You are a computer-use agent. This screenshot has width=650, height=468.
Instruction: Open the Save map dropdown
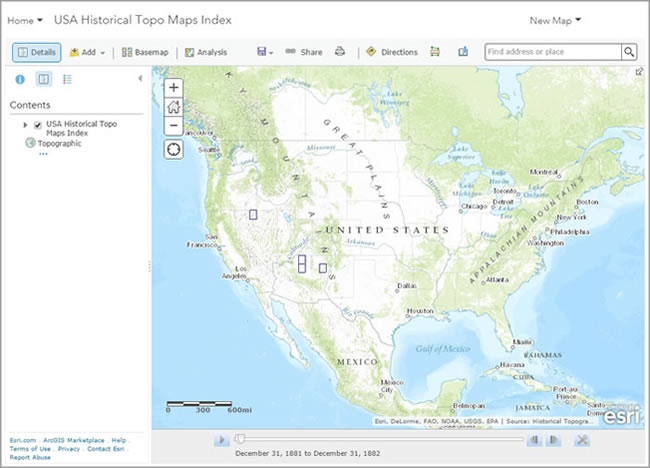click(x=265, y=52)
